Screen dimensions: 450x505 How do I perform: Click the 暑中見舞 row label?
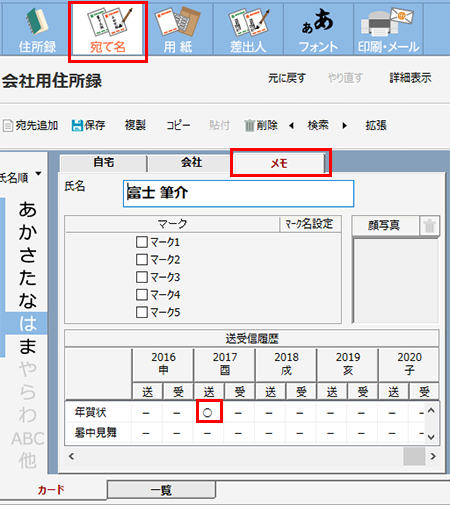click(96, 433)
